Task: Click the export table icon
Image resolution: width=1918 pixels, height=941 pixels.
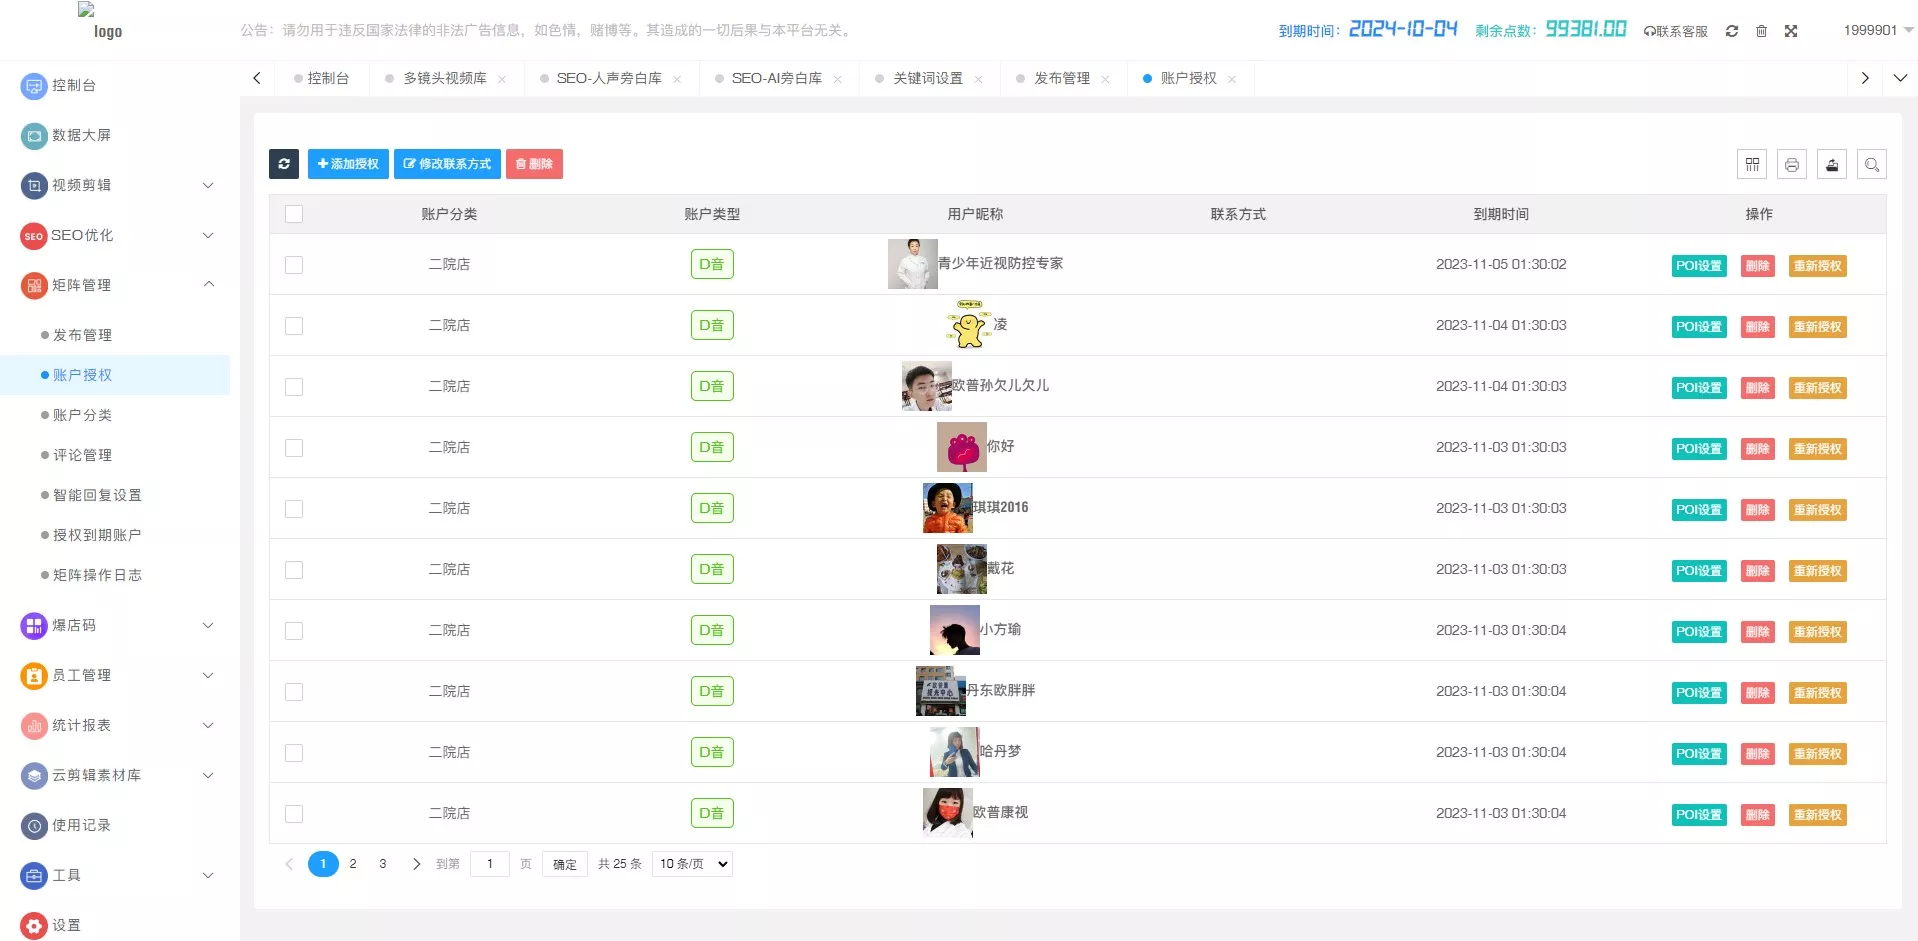Action: click(x=1832, y=165)
